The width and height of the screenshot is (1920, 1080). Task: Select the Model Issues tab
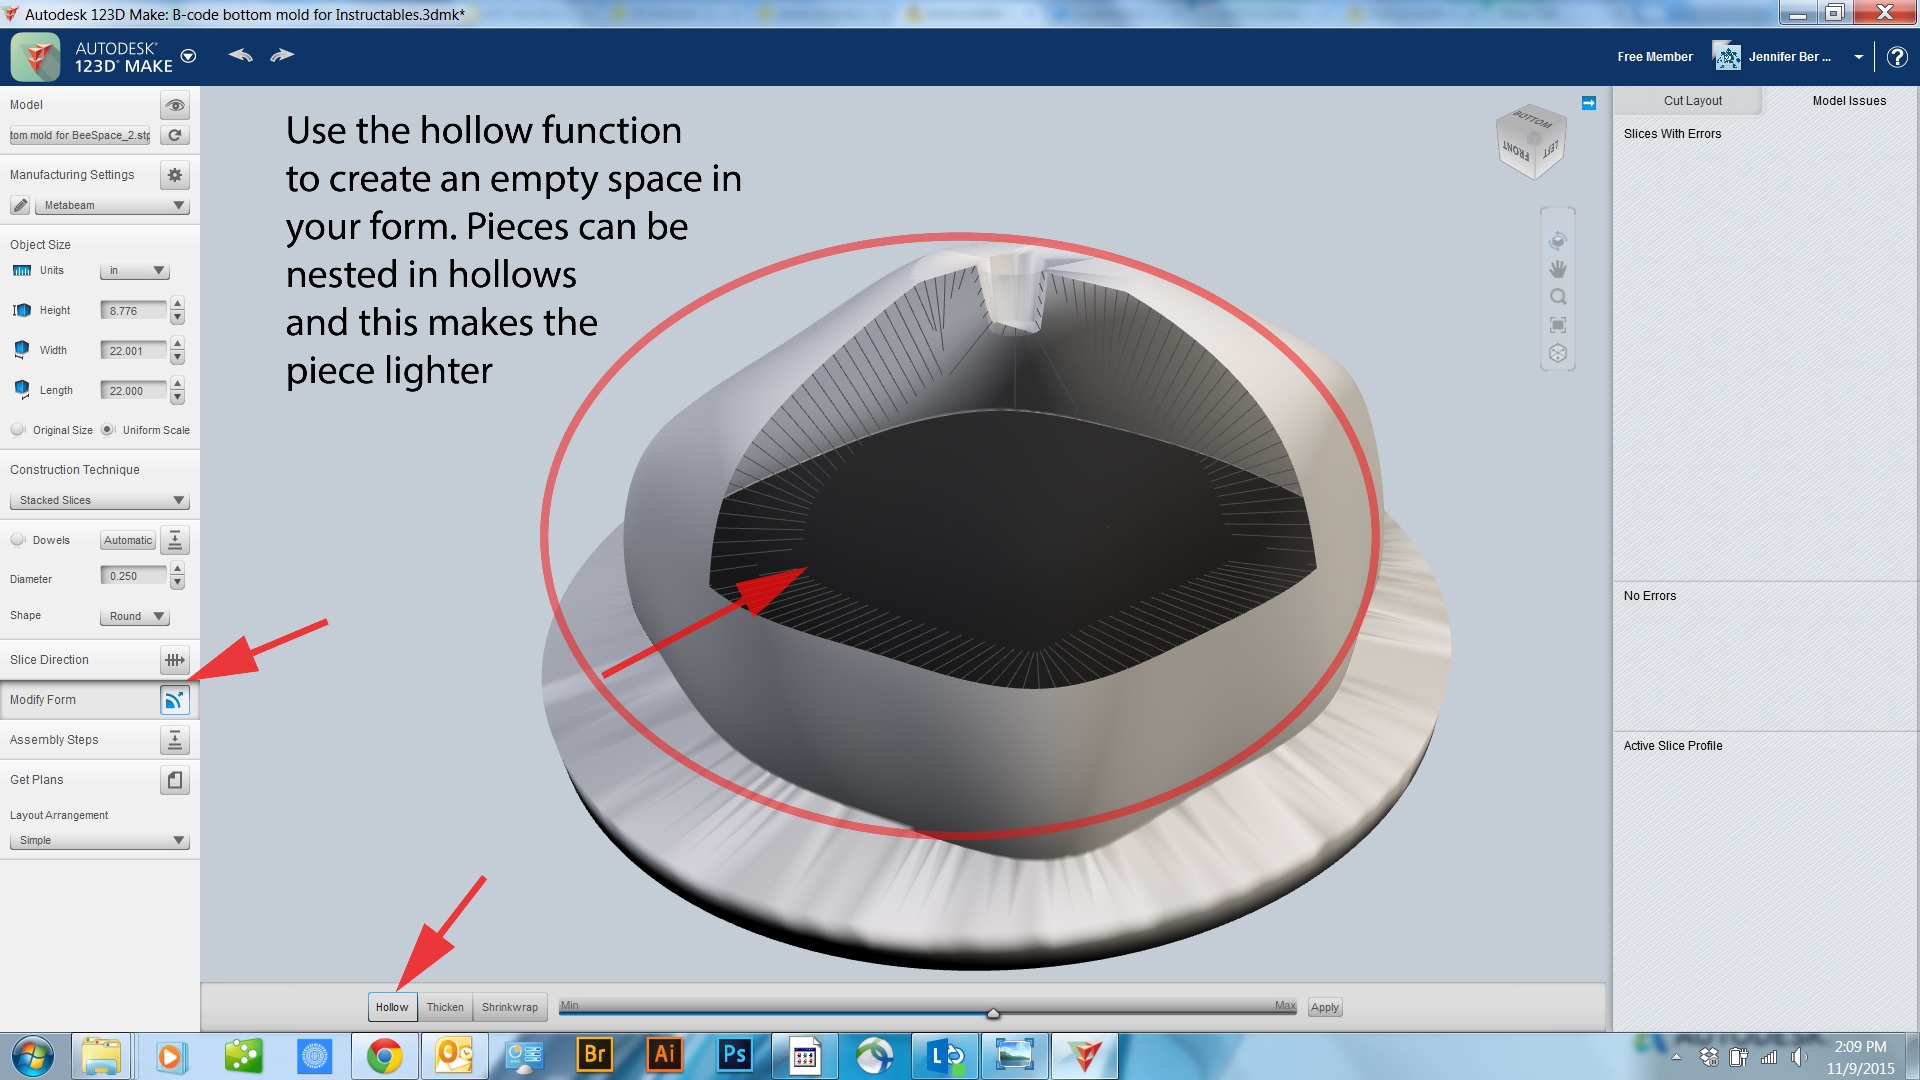(x=1849, y=100)
